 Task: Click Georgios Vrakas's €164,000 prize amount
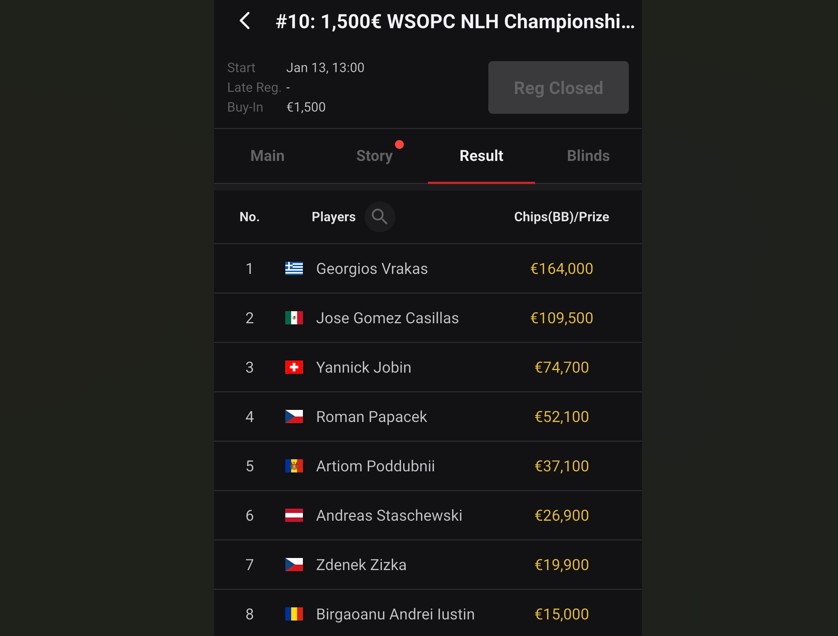(x=562, y=268)
